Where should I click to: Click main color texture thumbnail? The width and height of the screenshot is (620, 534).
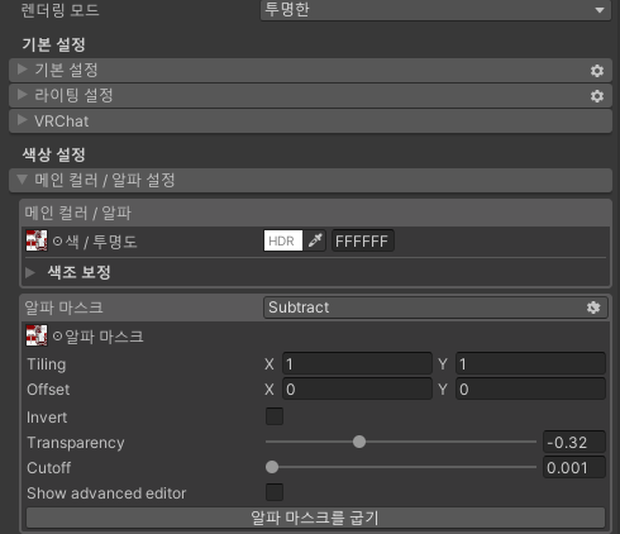coord(36,240)
